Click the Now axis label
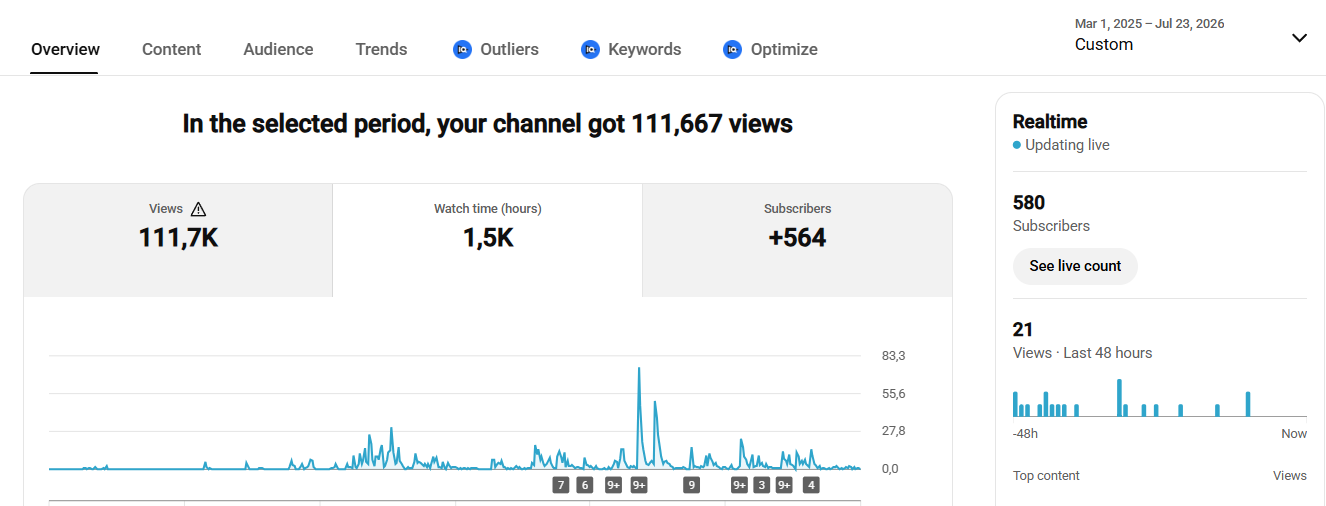This screenshot has width=1326, height=506. 1294,434
